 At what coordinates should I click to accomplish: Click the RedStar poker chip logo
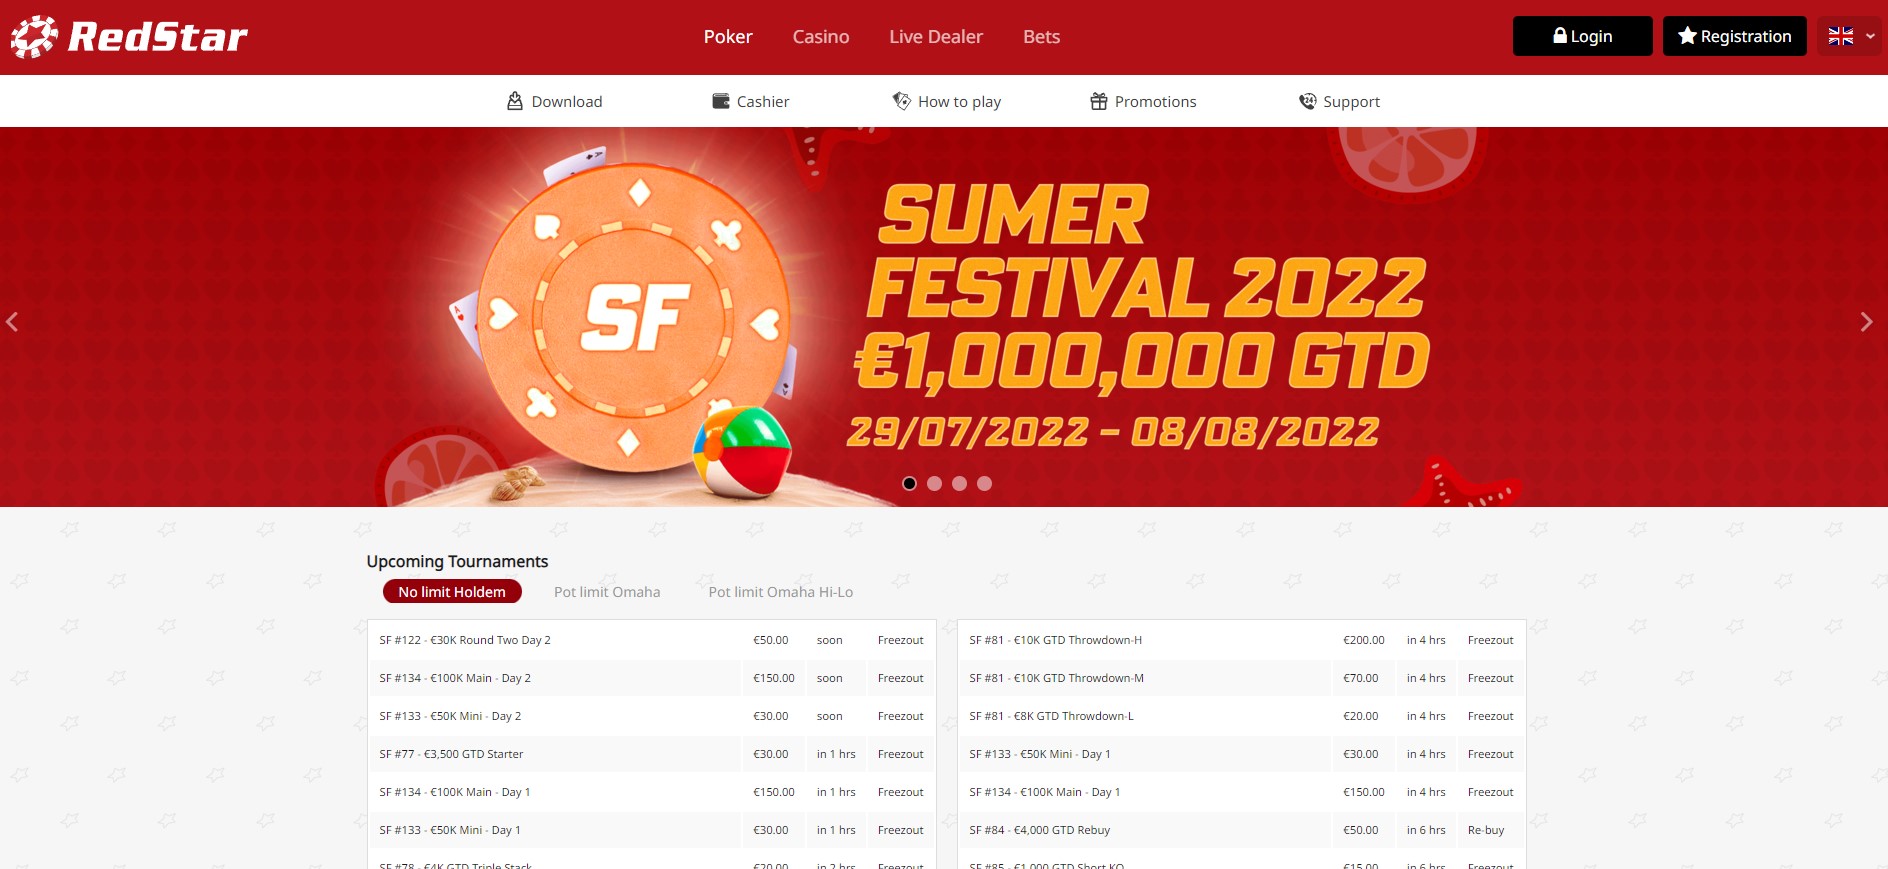(x=35, y=37)
